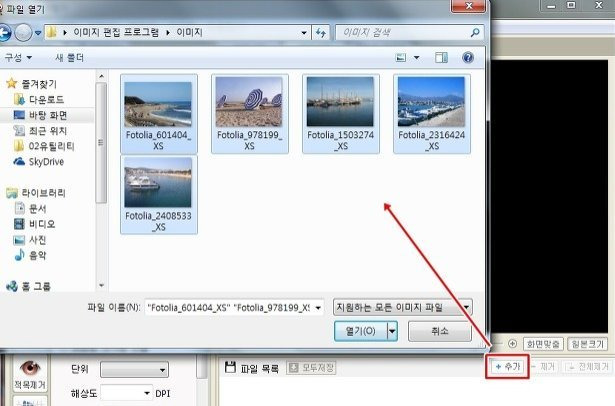615x406 pixels.
Task: Select the 적목제거 red-eye removal tool
Action: pos(30,375)
